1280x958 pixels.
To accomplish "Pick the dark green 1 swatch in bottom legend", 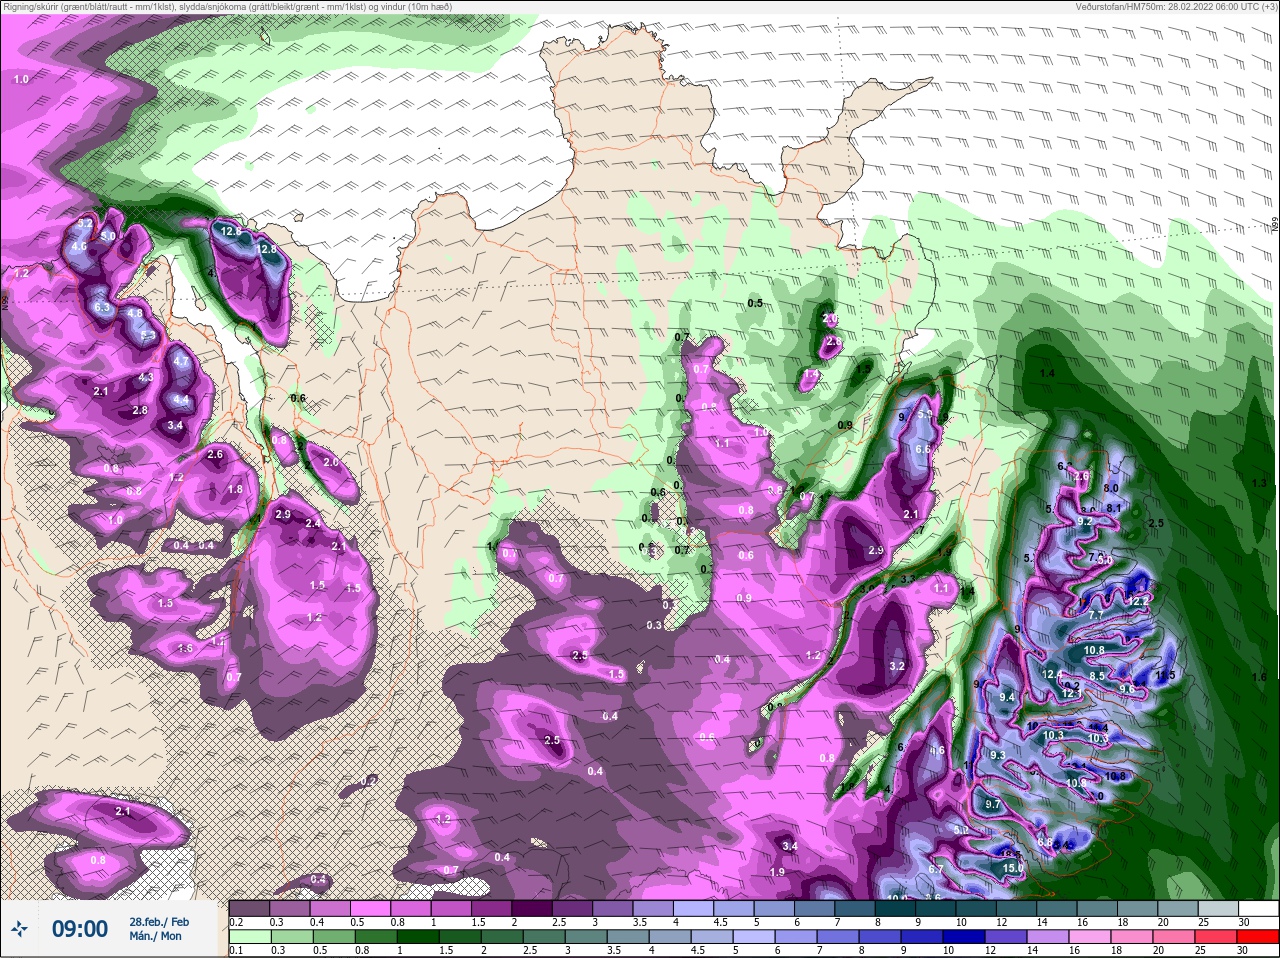I will 417,937.
